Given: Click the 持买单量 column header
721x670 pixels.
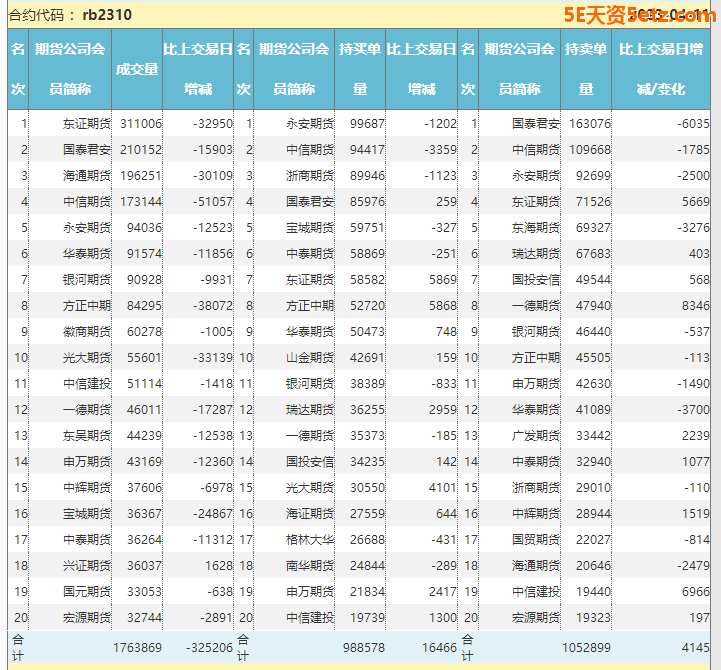Looking at the screenshot, I should coord(360,69).
